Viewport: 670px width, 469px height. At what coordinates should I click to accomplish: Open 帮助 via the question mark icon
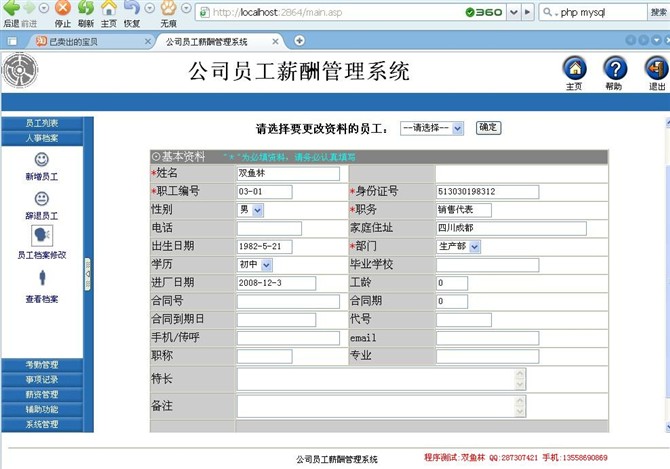point(614,68)
